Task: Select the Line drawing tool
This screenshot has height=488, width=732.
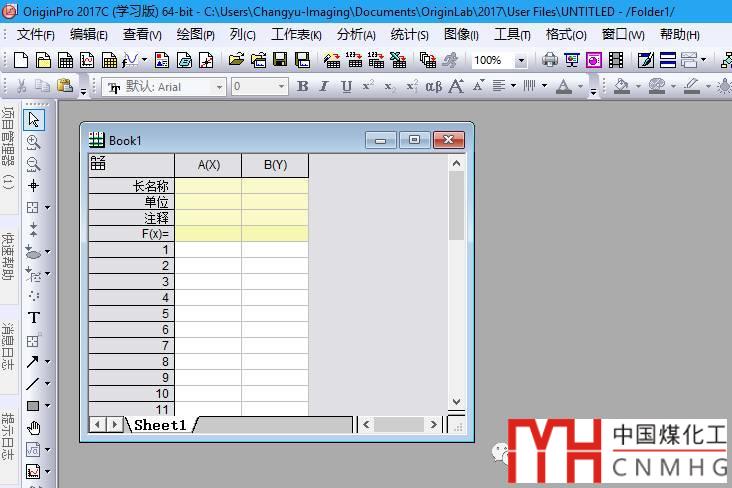Action: click(x=33, y=384)
